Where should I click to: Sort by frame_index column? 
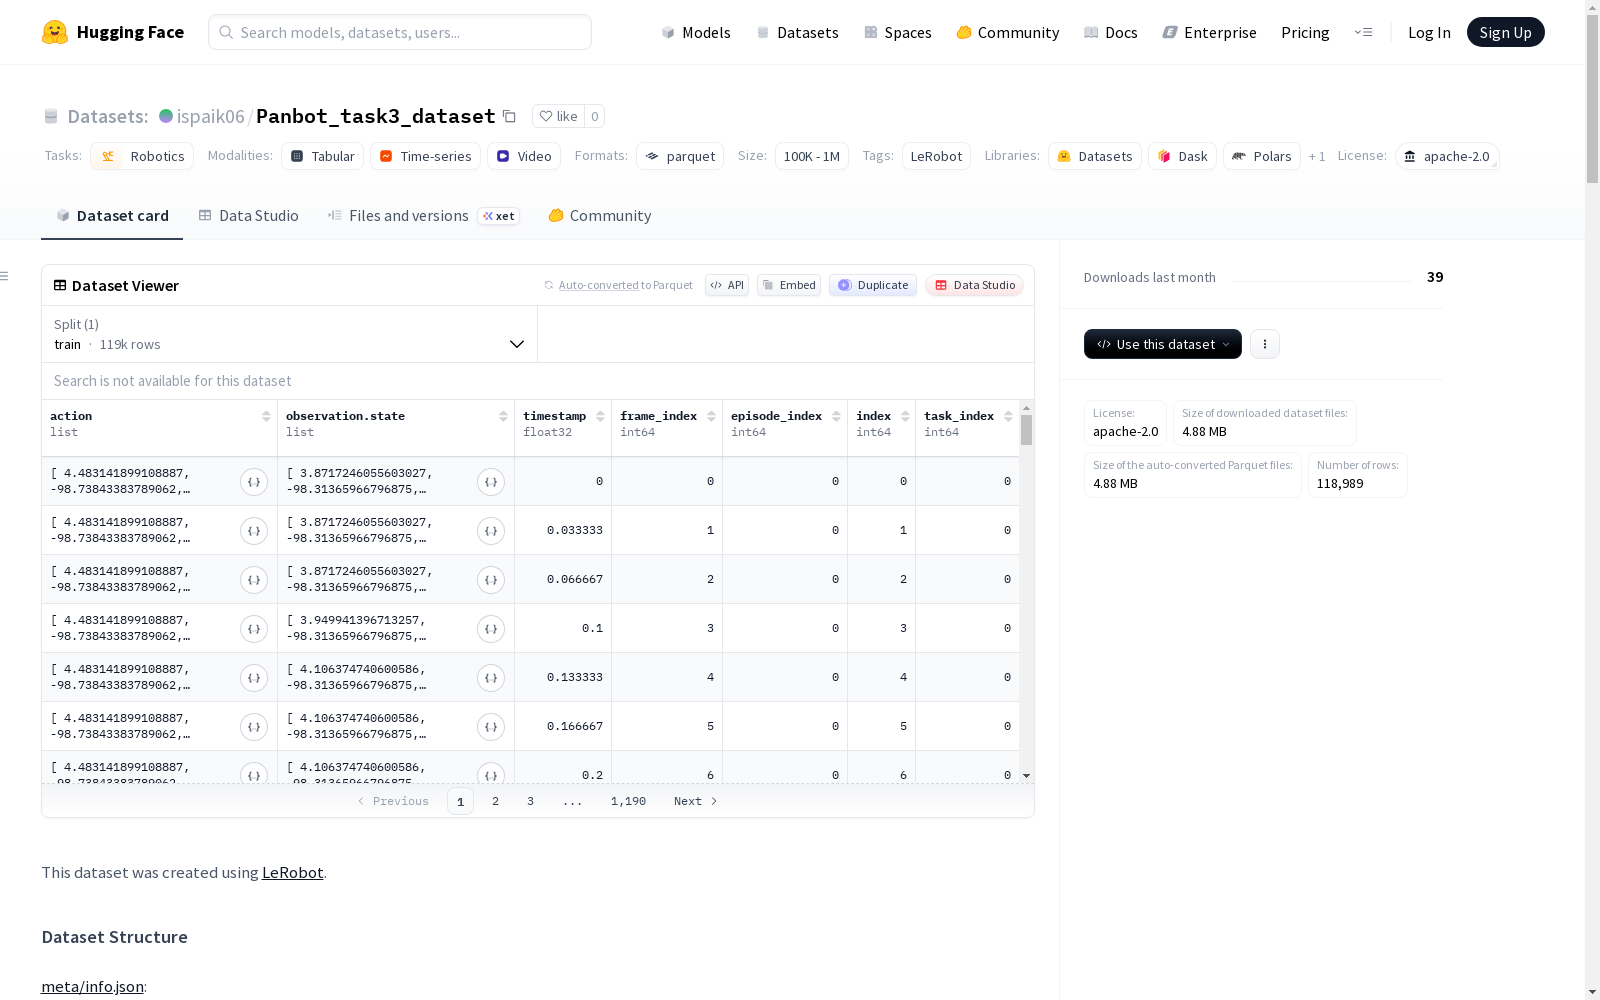point(711,416)
